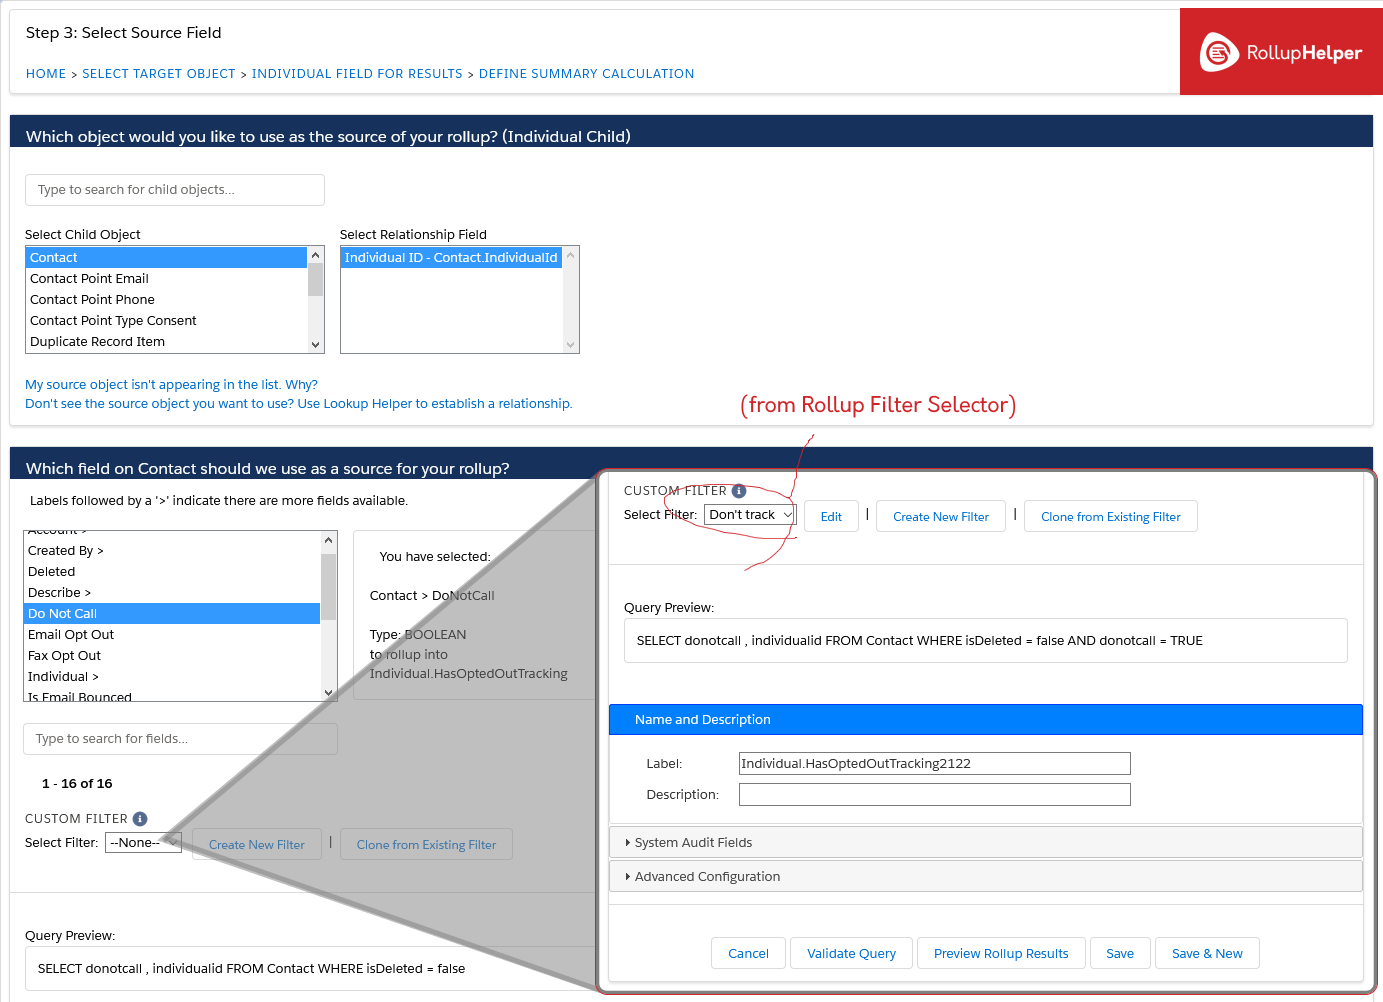Expand the Created By > field
Screen dimensions: 1383x1002
pos(172,551)
